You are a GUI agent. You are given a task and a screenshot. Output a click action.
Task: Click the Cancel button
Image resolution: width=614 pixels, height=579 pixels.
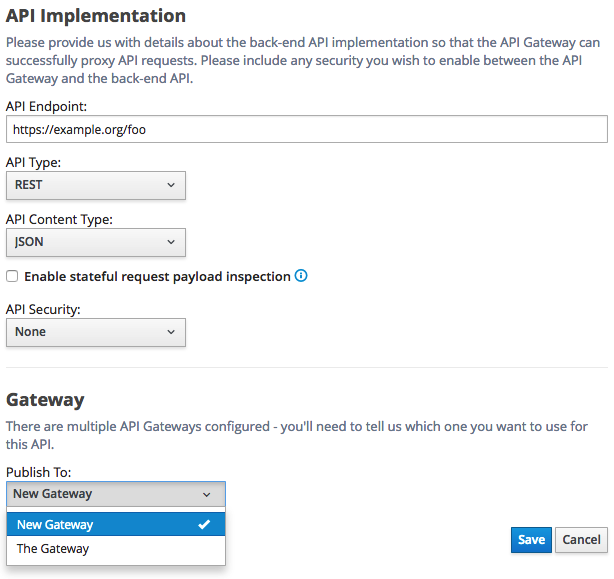coord(581,540)
